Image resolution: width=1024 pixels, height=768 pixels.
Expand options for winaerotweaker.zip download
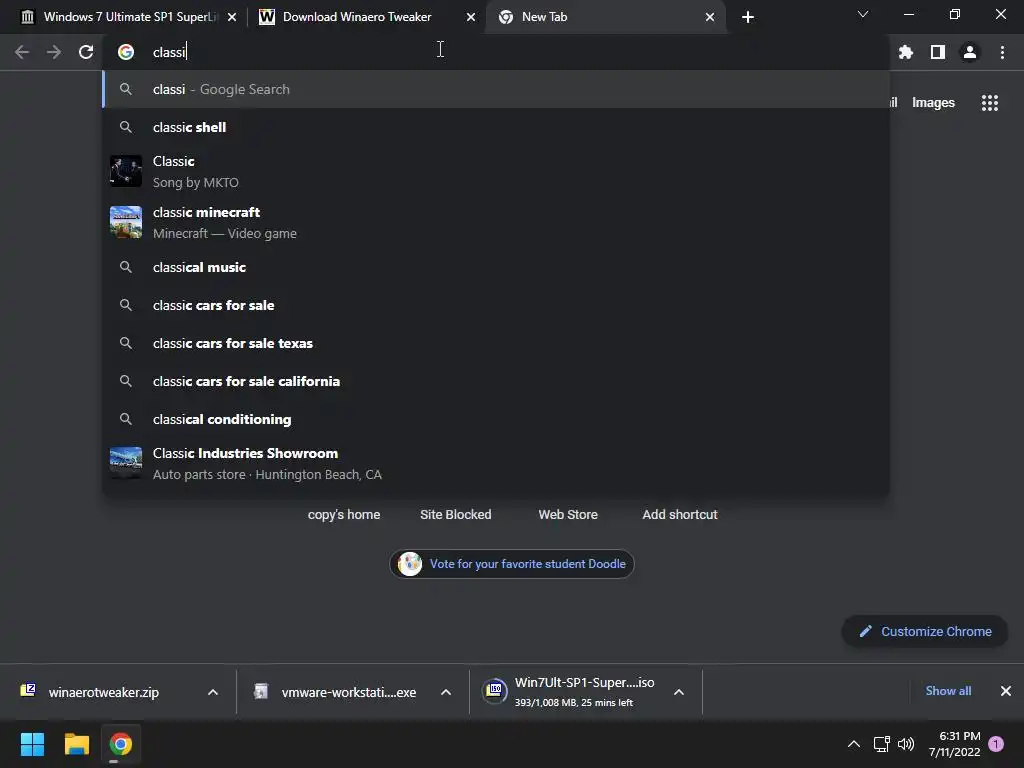coord(213,692)
